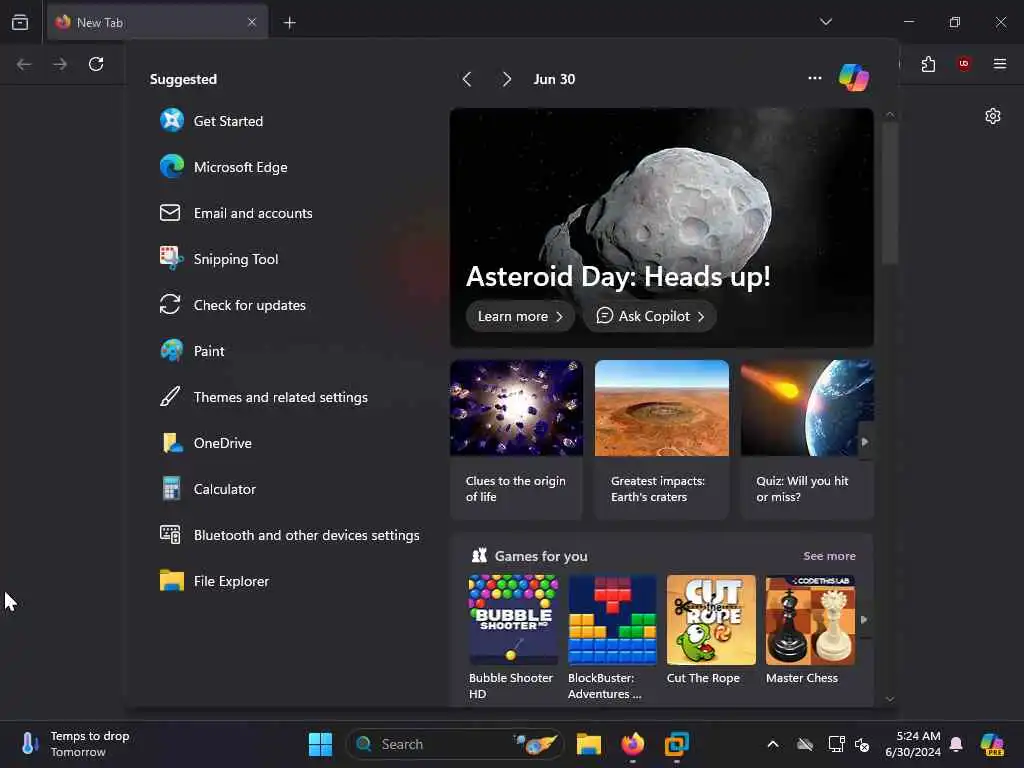This screenshot has height=768, width=1024.
Task: Open VirtualBox icon on the taskbar
Action: click(x=677, y=744)
